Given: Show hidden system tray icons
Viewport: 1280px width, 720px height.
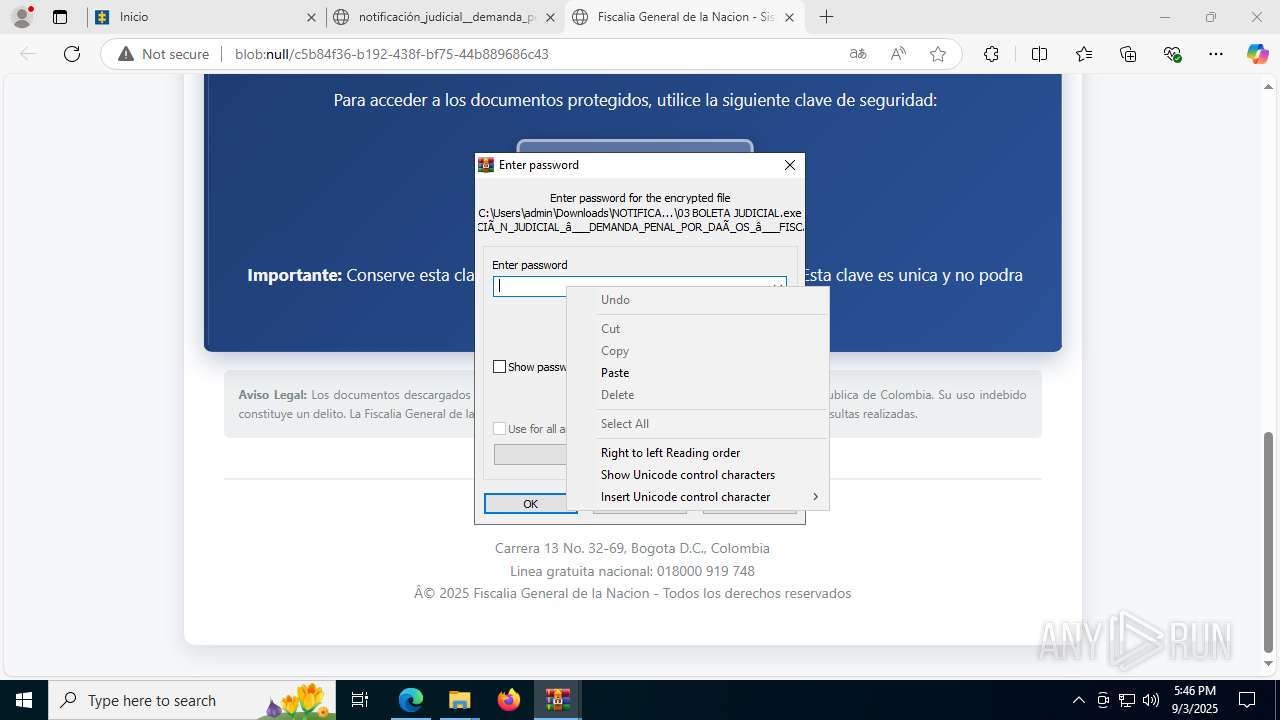Looking at the screenshot, I should pos(1078,700).
